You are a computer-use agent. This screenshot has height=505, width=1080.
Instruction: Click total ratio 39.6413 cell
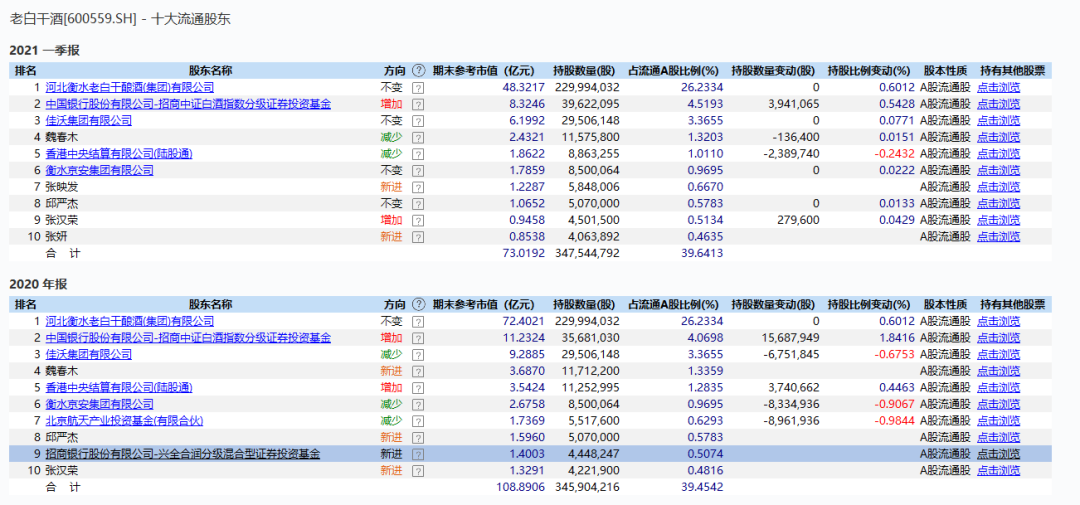tap(702, 253)
